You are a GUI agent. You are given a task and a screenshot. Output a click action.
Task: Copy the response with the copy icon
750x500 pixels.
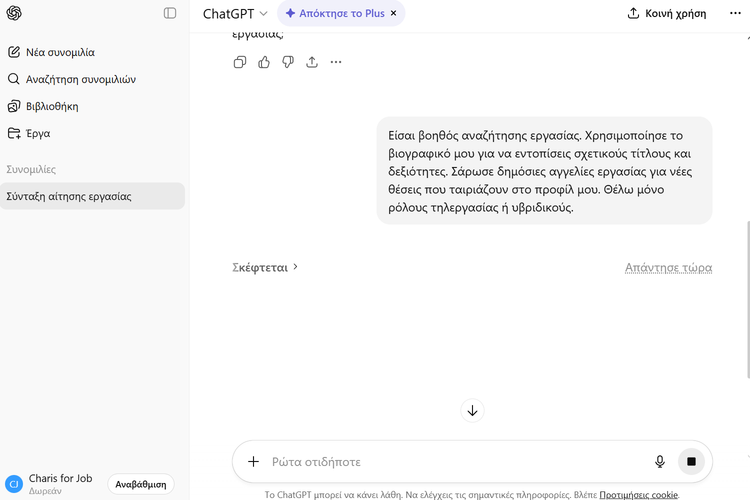click(240, 62)
